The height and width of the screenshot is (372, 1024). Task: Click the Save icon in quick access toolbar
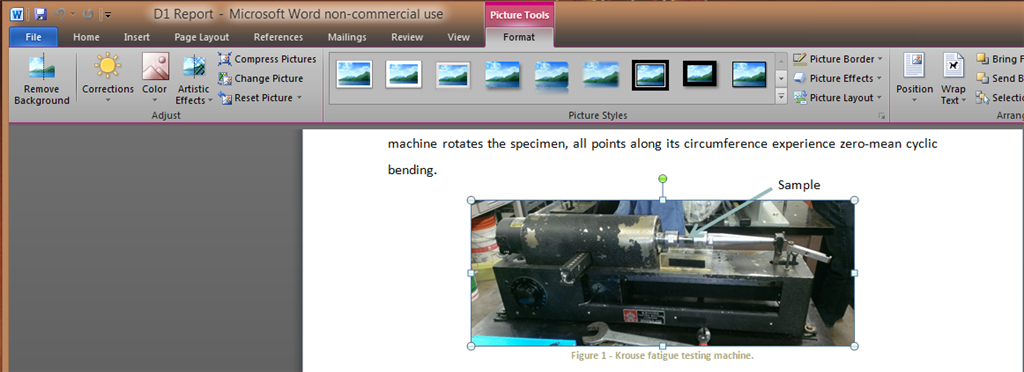point(40,14)
